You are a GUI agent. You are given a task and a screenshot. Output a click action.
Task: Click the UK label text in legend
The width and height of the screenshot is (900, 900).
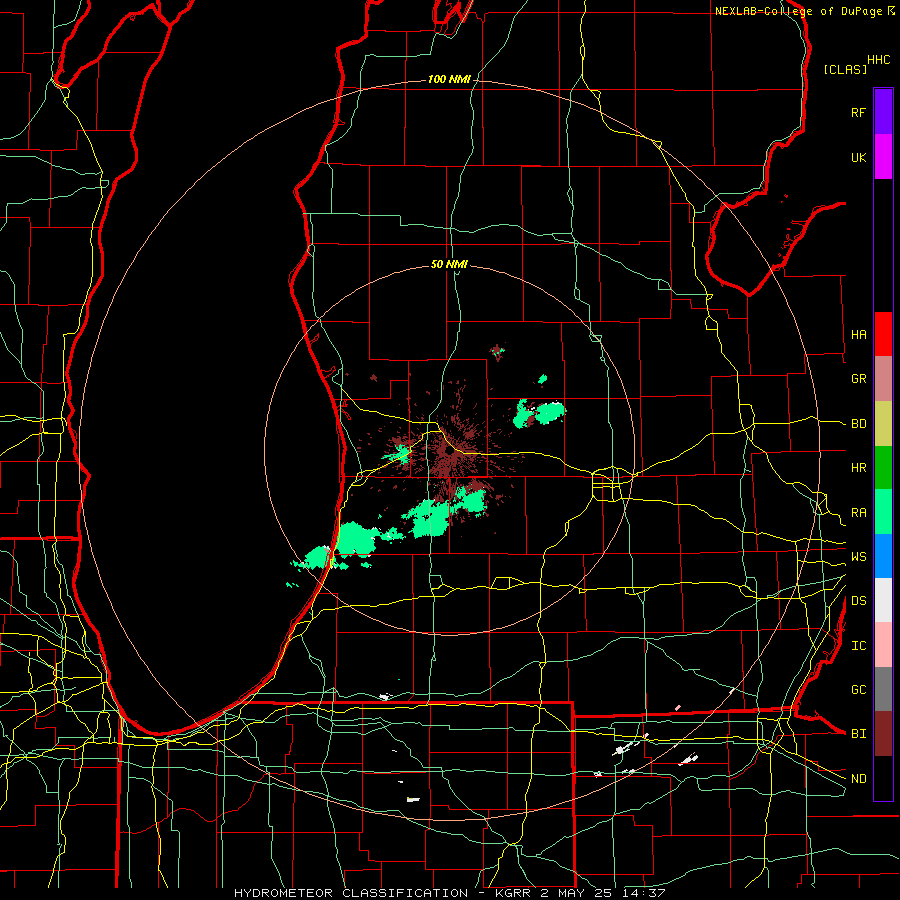[x=858, y=158]
